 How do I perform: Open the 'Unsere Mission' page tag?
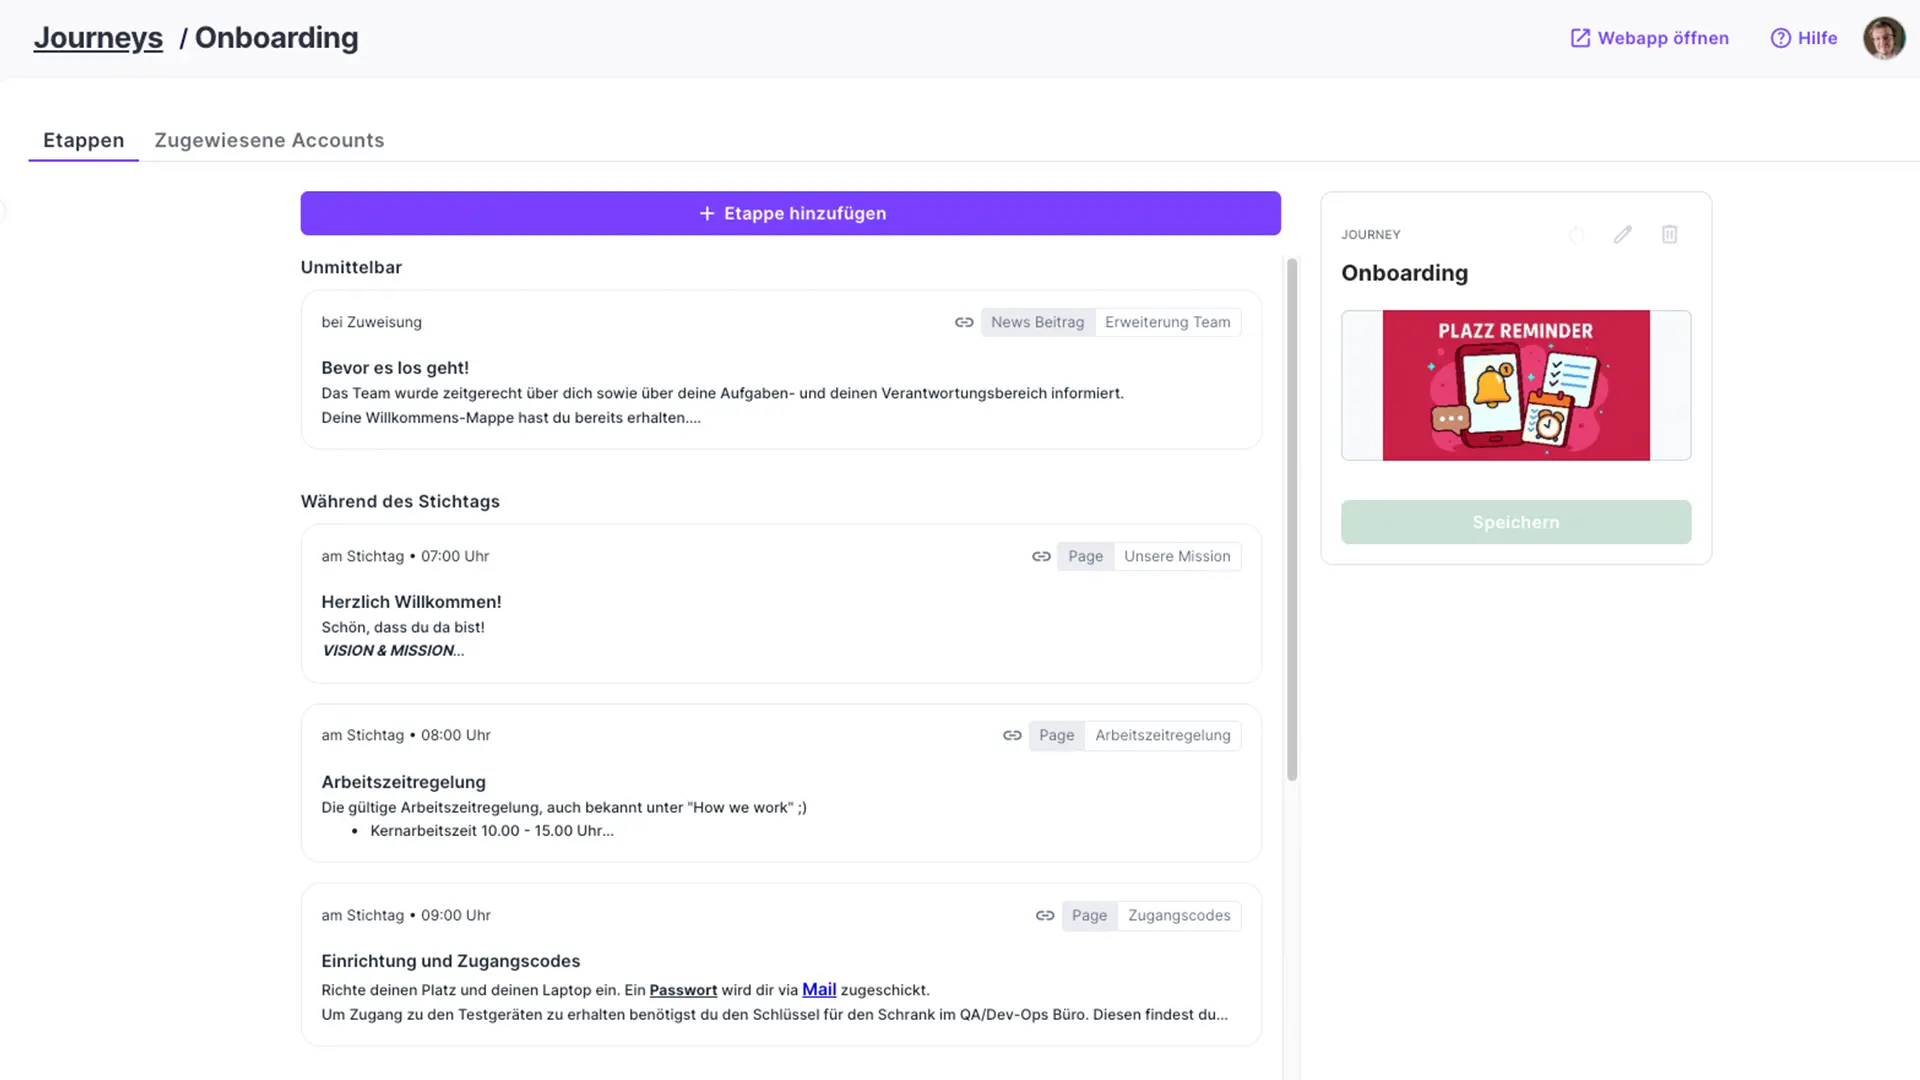(x=1177, y=556)
